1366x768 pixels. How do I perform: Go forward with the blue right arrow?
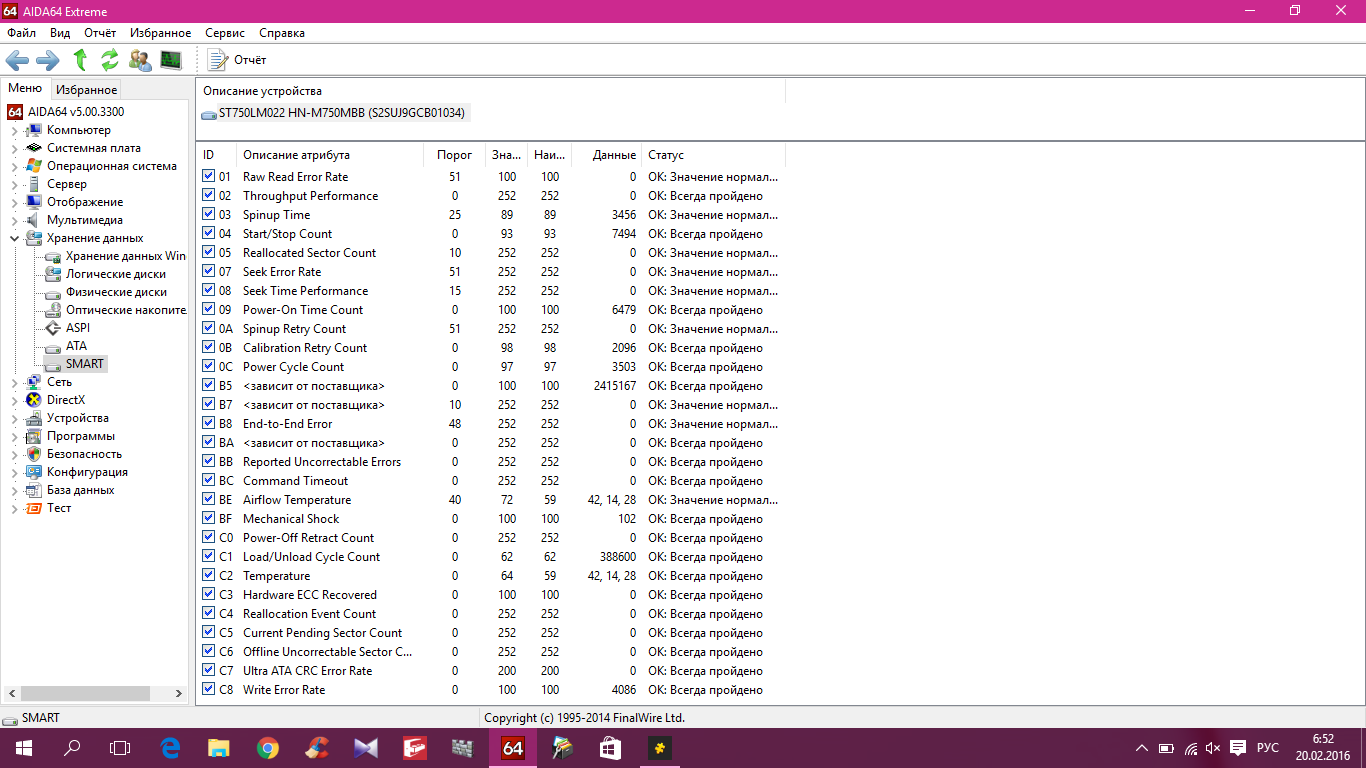(48, 60)
